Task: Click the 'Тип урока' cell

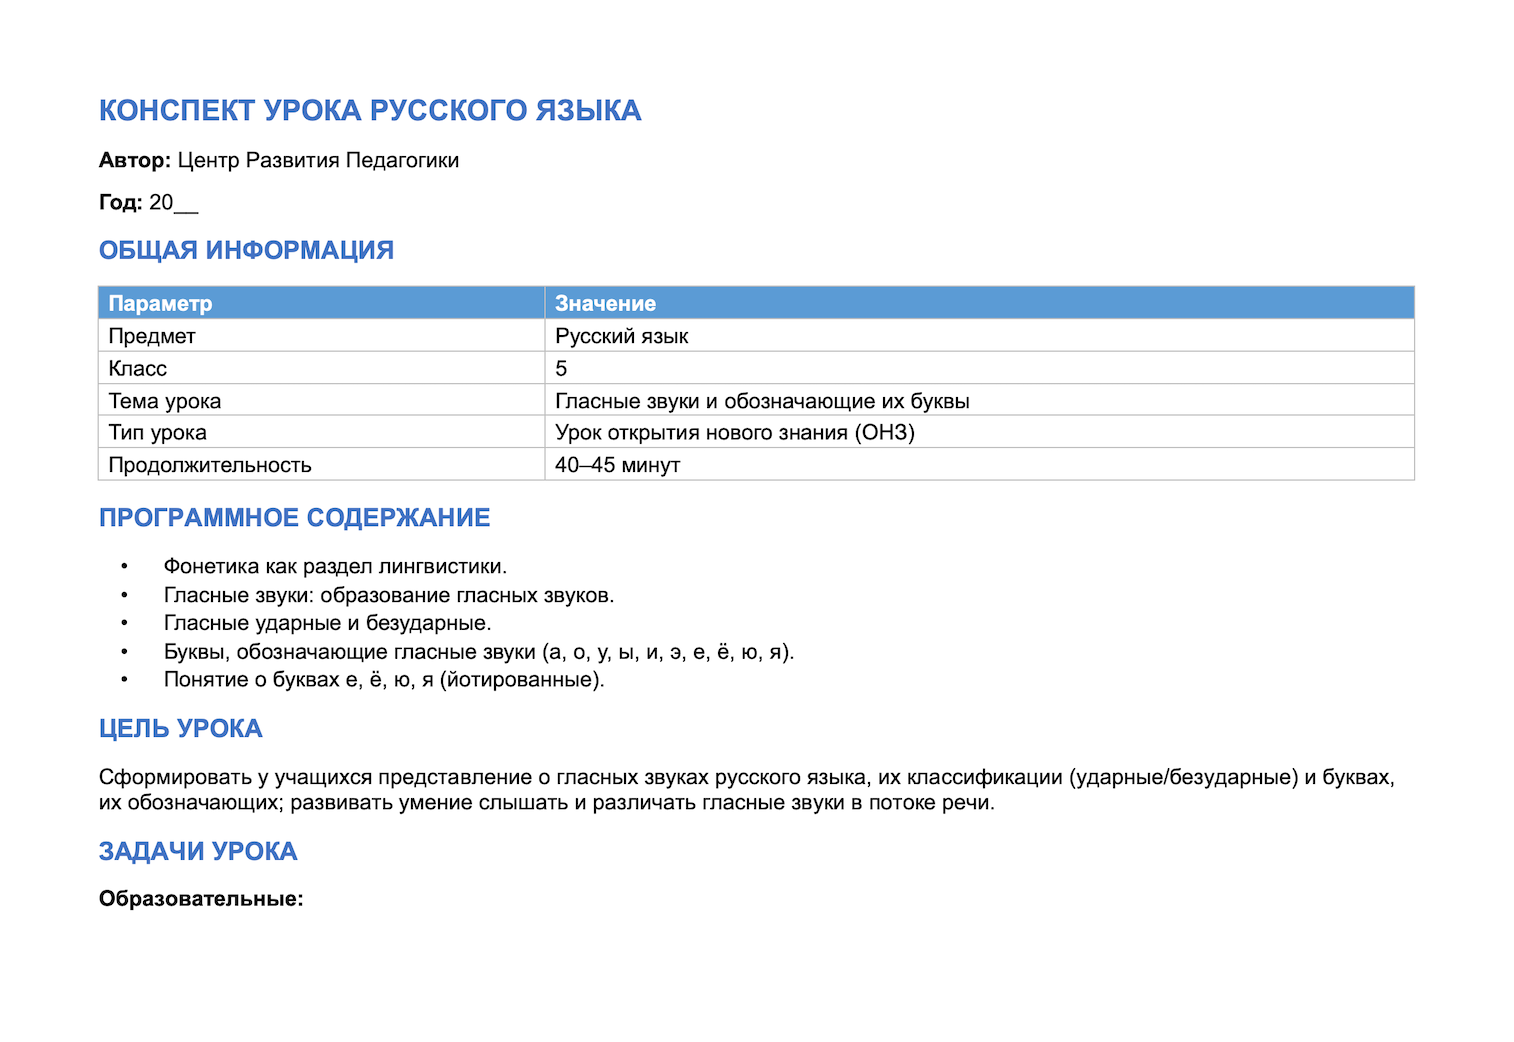Action: [321, 432]
